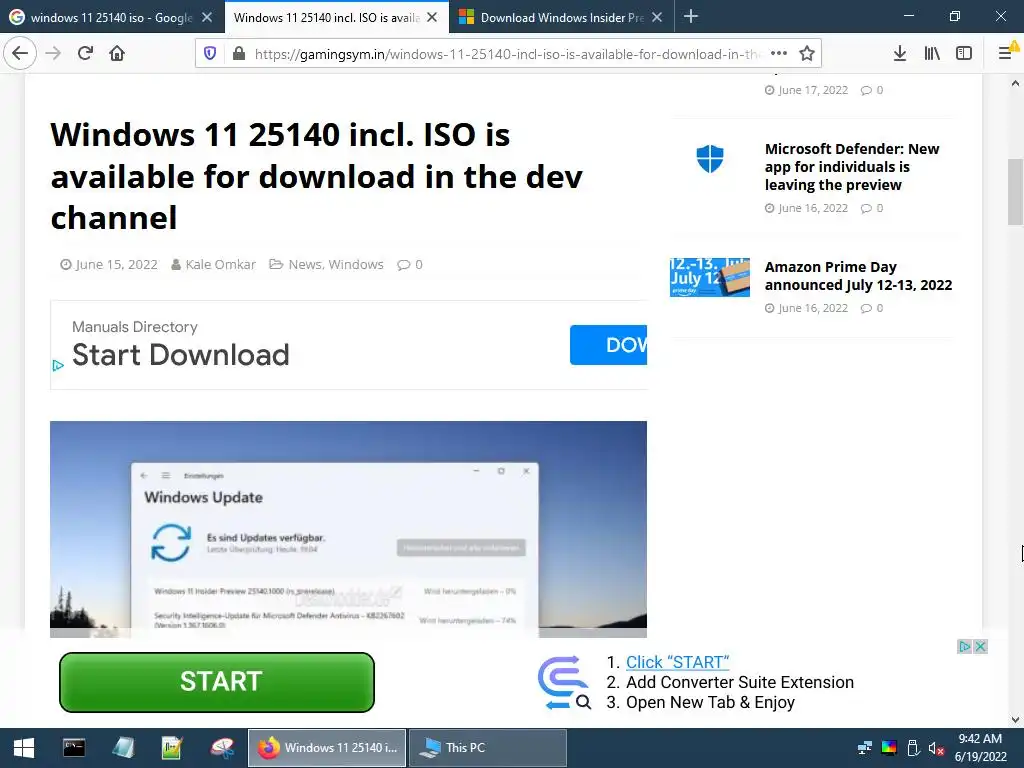Open Kale Omkar author link
Image resolution: width=1024 pixels, height=768 pixels.
click(x=220, y=264)
